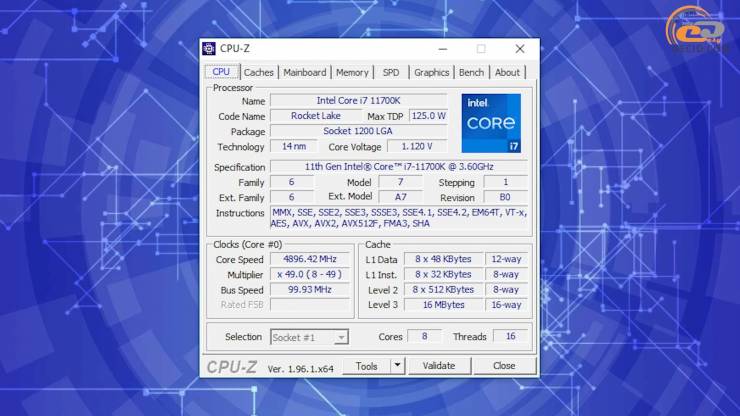This screenshot has width=740, height=416.
Task: Switch to the CPU tab
Action: click(221, 72)
